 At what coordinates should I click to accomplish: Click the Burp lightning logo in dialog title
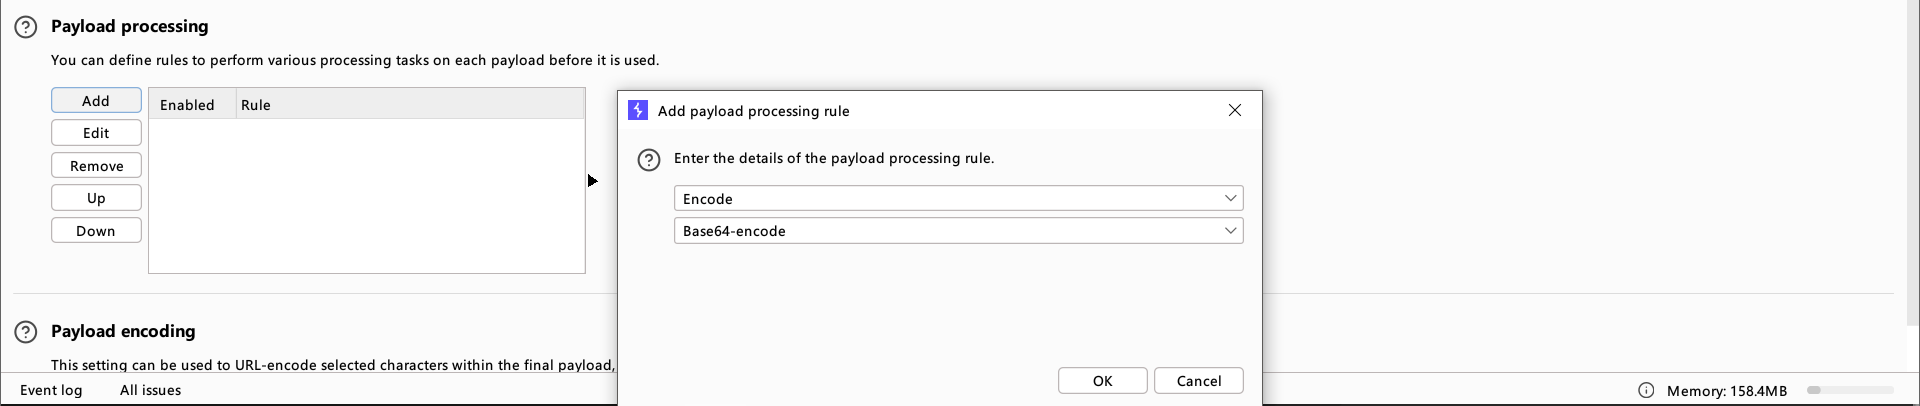pyautogui.click(x=638, y=110)
